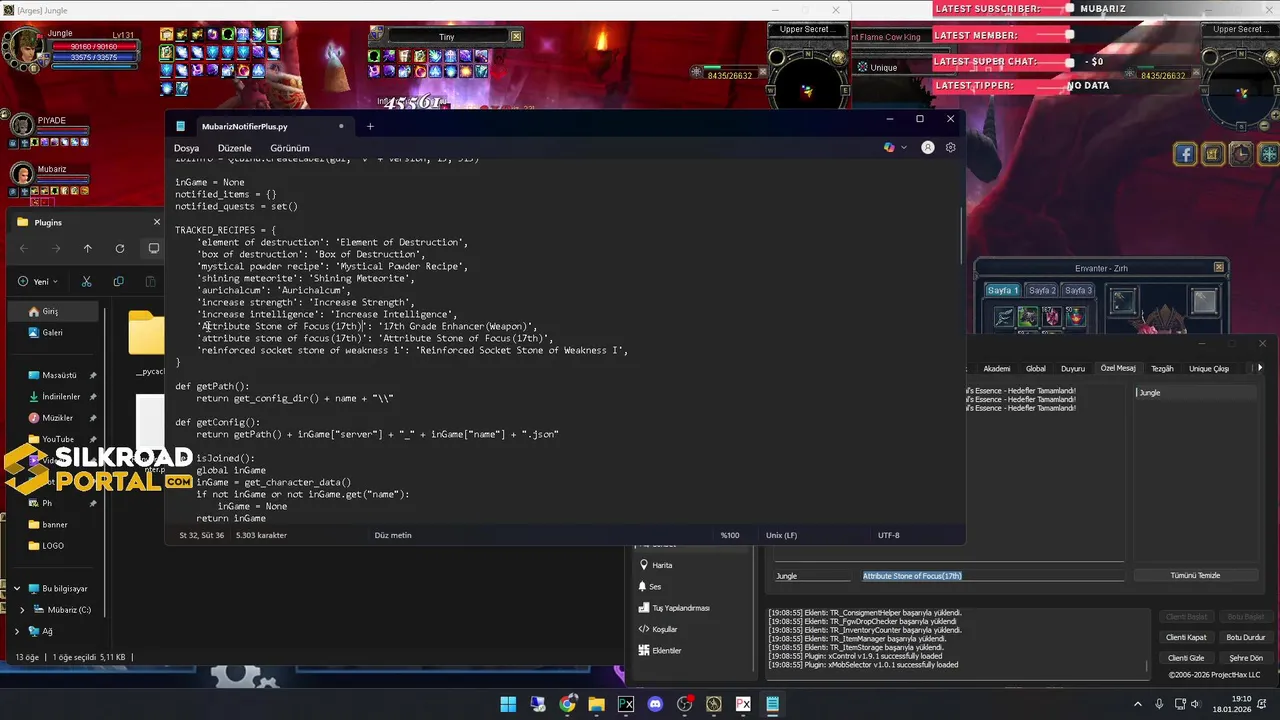Add a new Notepad tab
1280x720 pixels.
point(370,126)
